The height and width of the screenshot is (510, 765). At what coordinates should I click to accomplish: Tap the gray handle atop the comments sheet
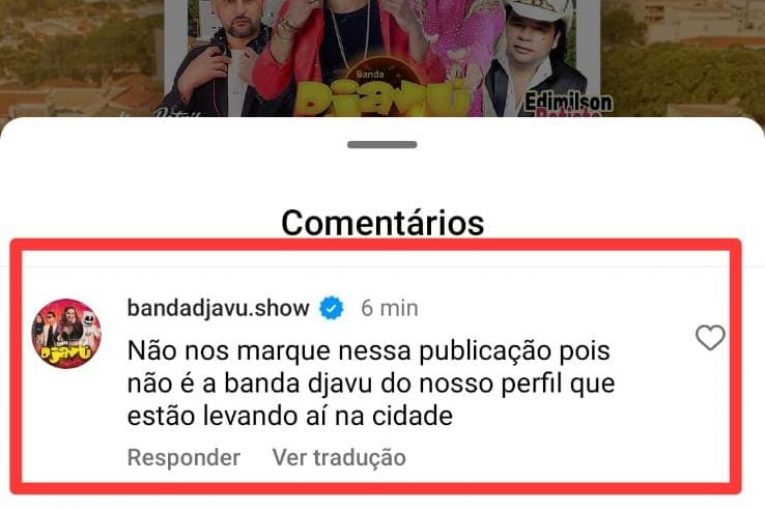[382, 144]
